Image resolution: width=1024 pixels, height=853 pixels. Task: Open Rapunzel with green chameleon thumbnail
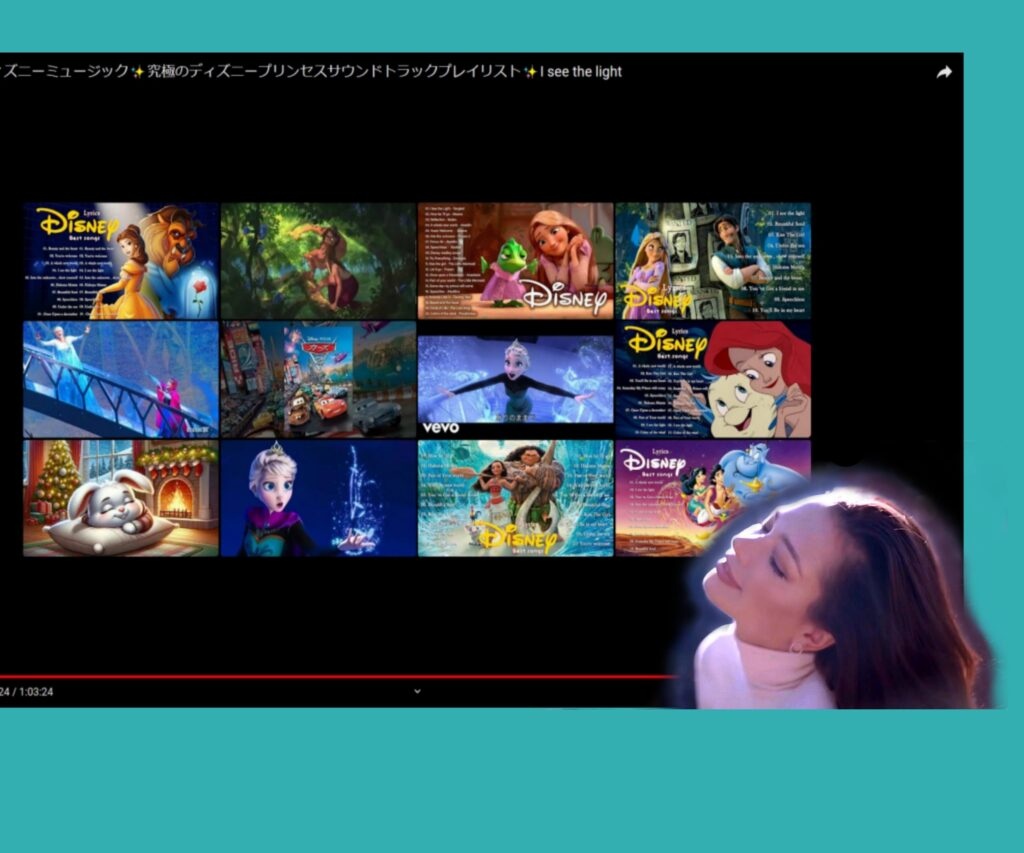515,261
